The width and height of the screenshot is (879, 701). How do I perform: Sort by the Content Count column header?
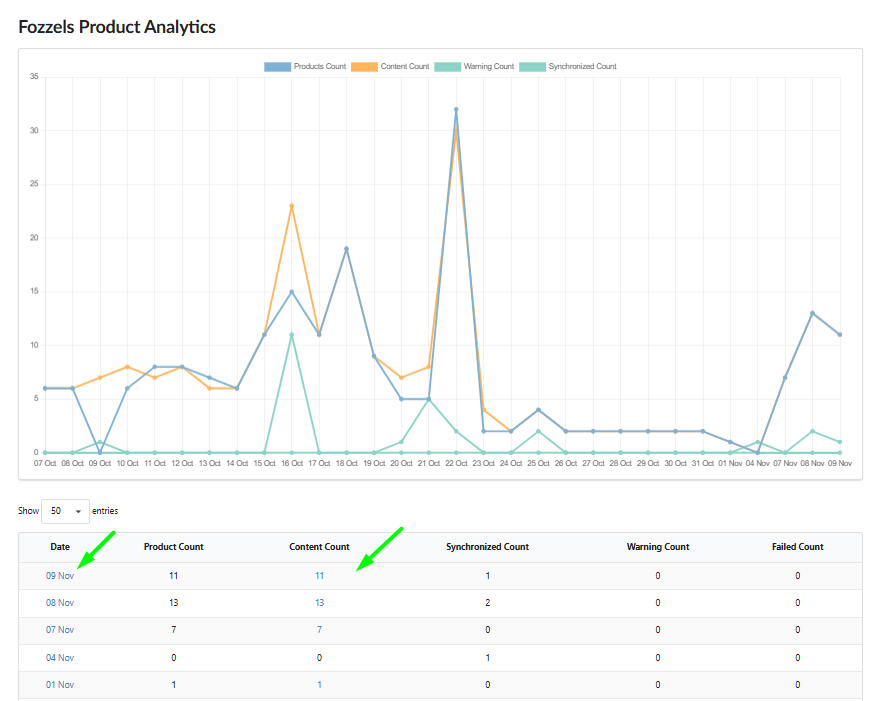pyautogui.click(x=320, y=547)
